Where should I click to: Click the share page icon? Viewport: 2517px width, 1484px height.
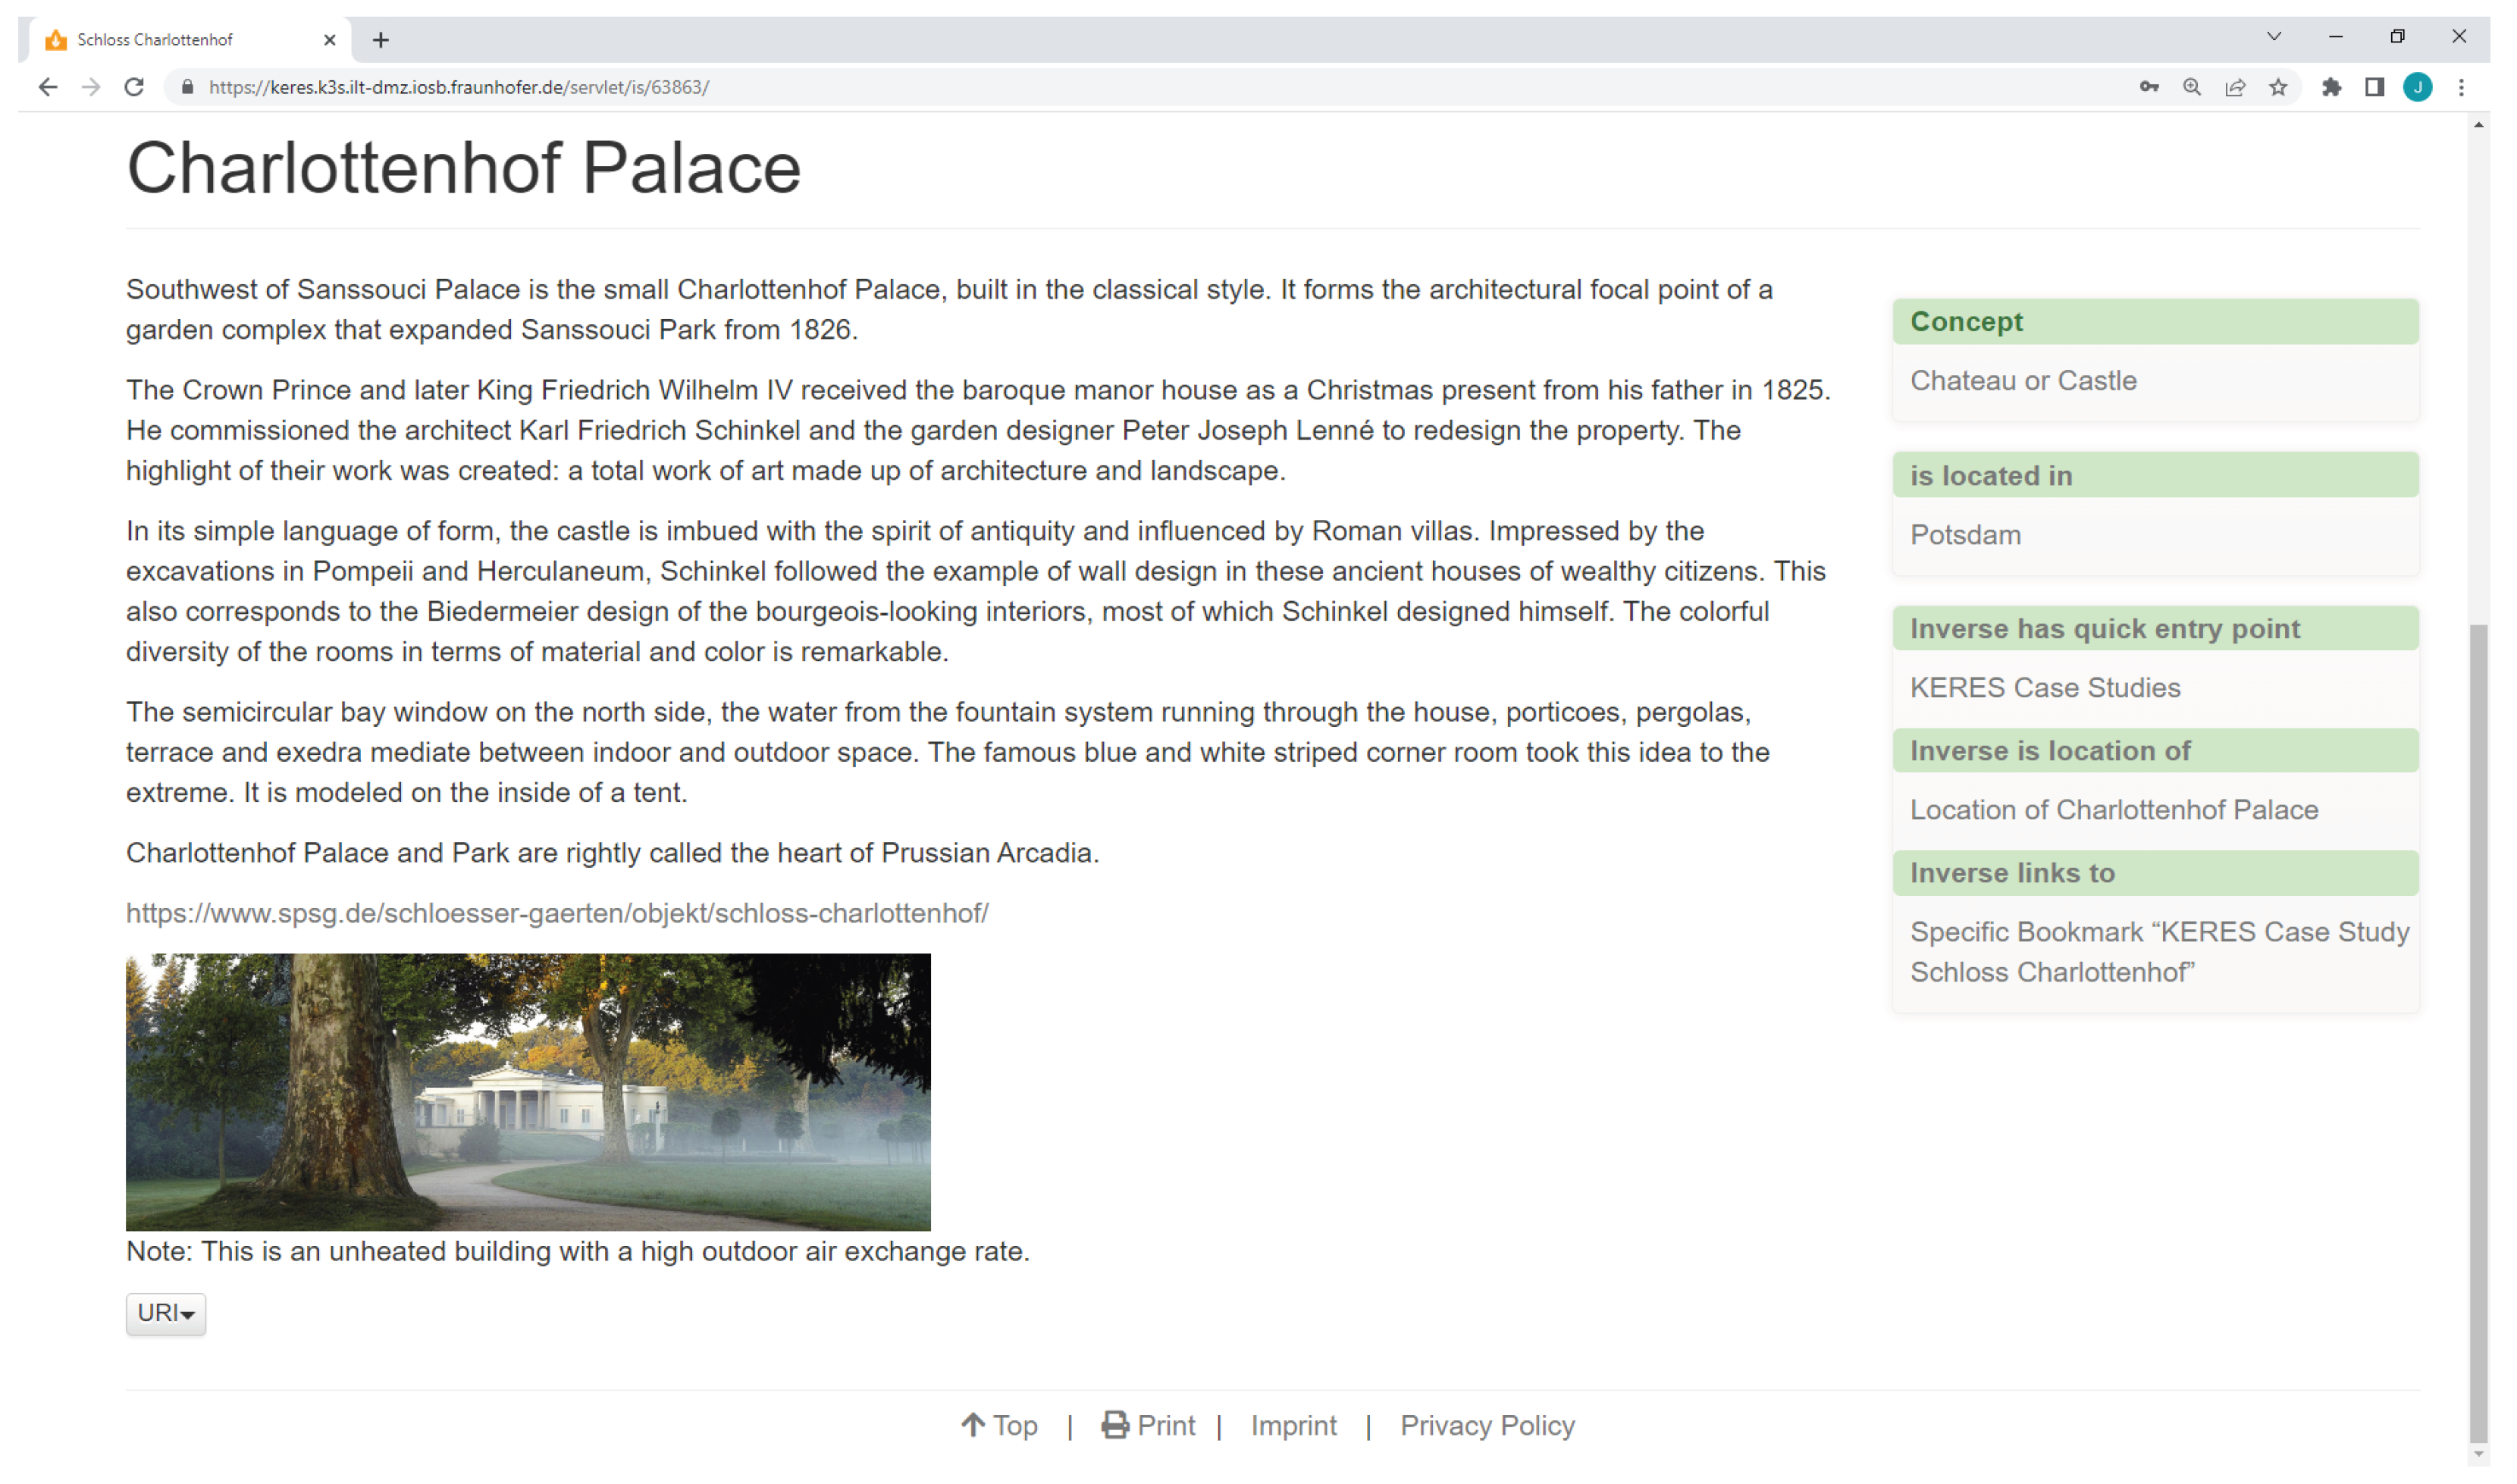click(x=2234, y=87)
